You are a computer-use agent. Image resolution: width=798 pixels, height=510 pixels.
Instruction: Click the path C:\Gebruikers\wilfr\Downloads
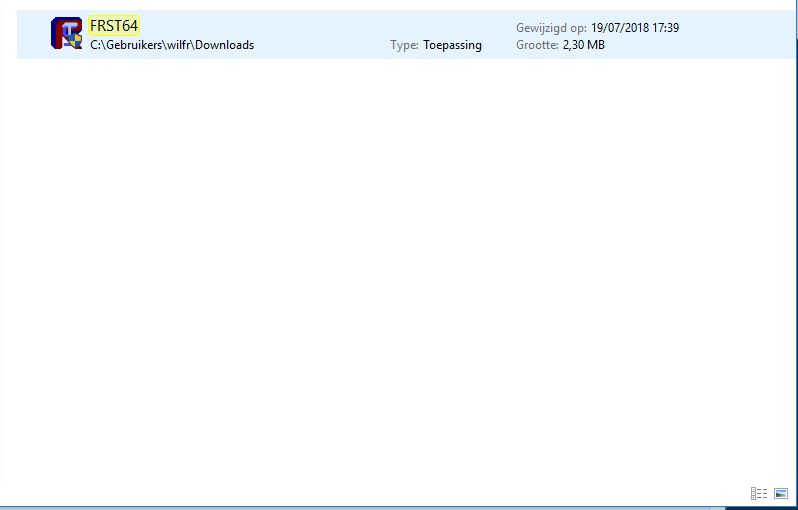(172, 45)
